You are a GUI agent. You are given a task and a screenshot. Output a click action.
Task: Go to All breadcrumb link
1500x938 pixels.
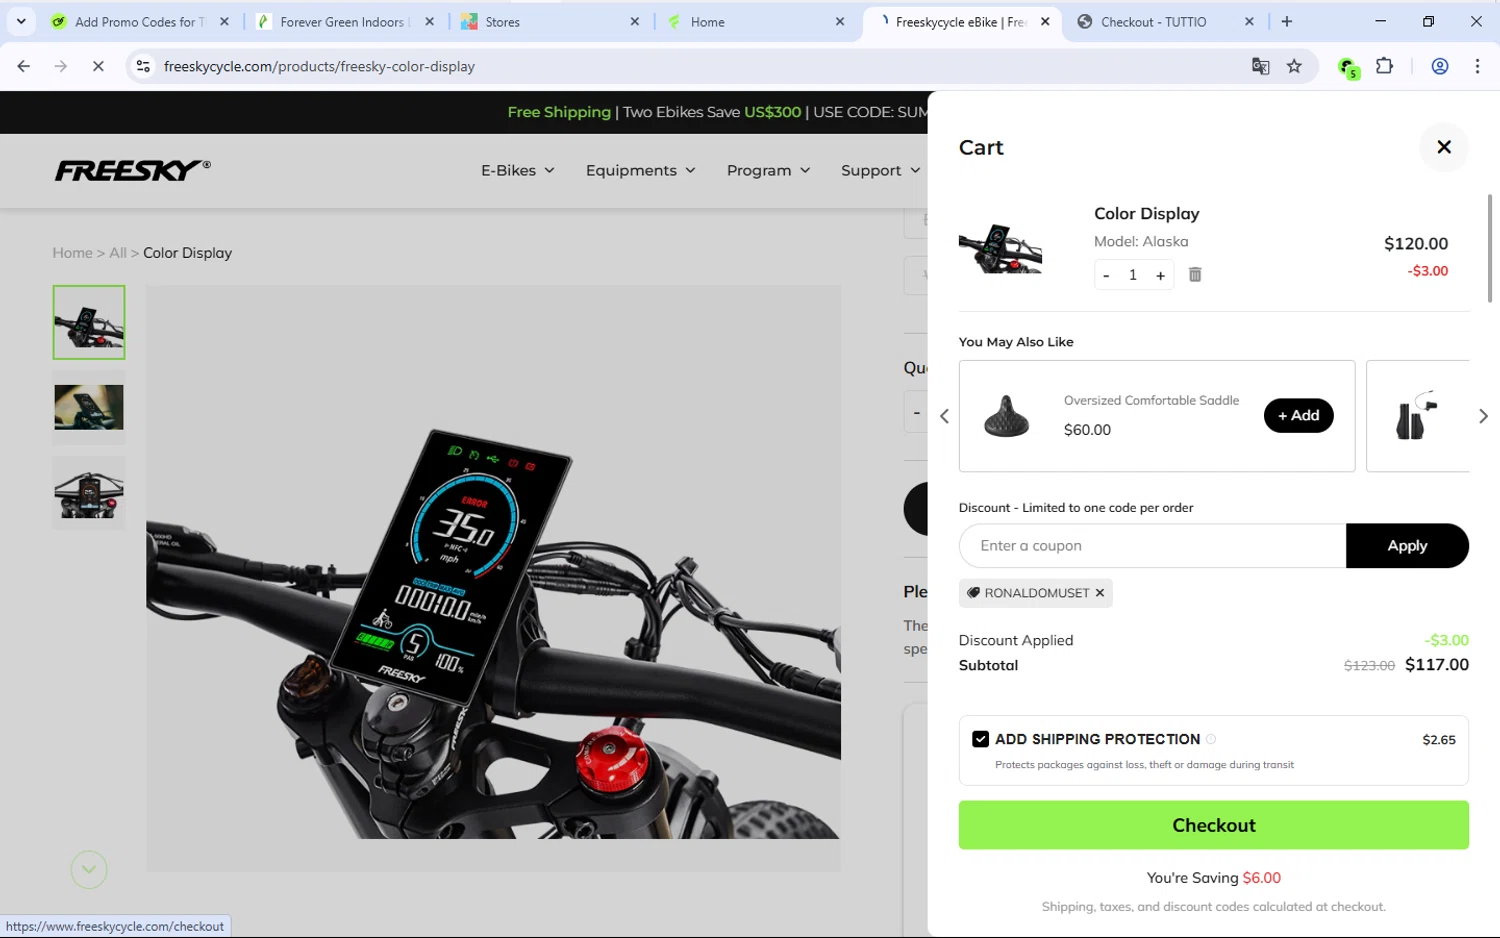tap(118, 253)
